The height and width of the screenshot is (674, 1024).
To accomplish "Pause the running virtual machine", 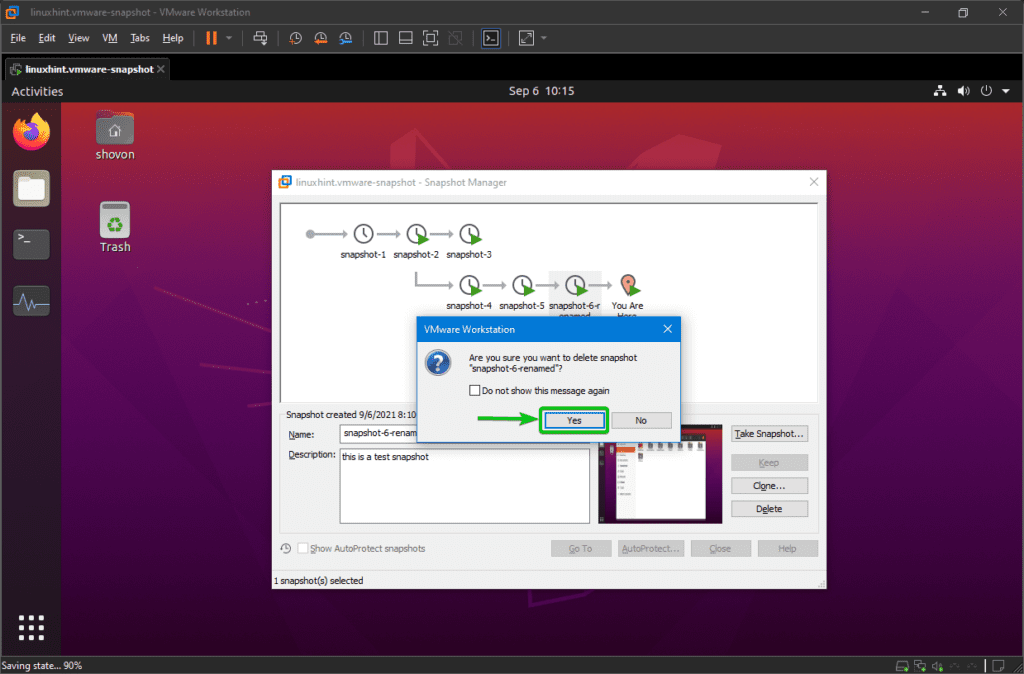I will (210, 38).
